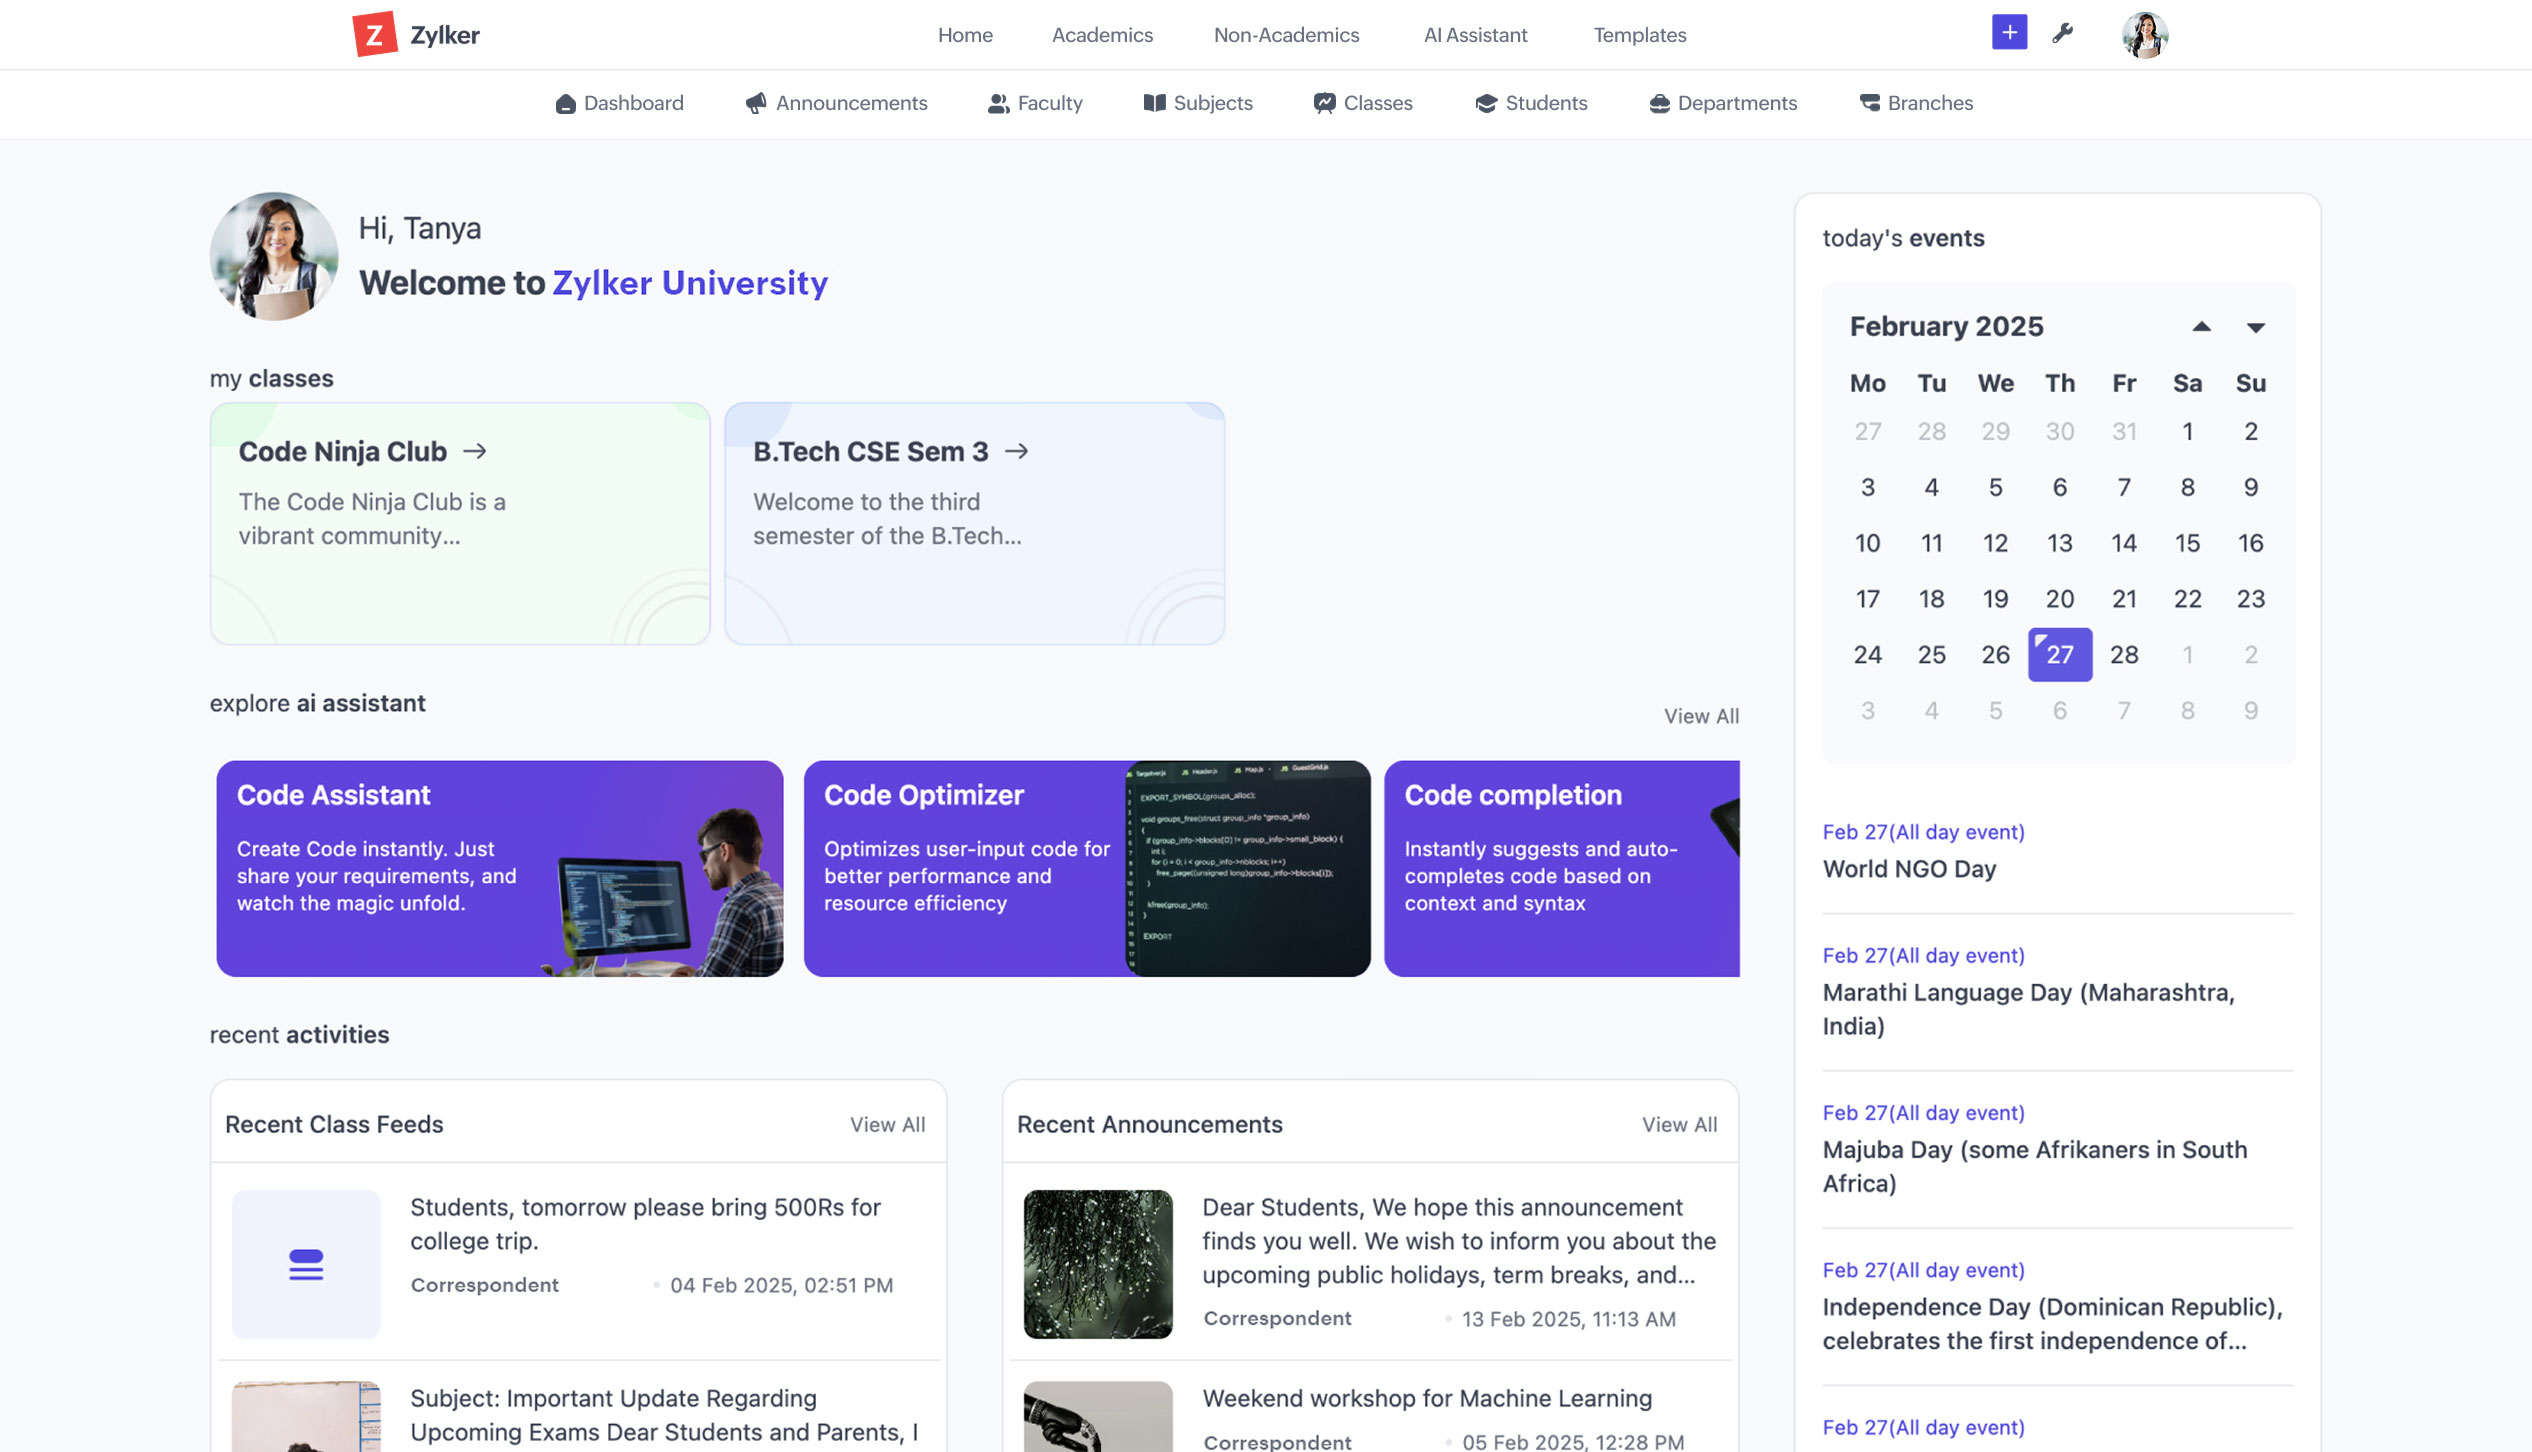Click the Subjects book icon

pos(1154,103)
